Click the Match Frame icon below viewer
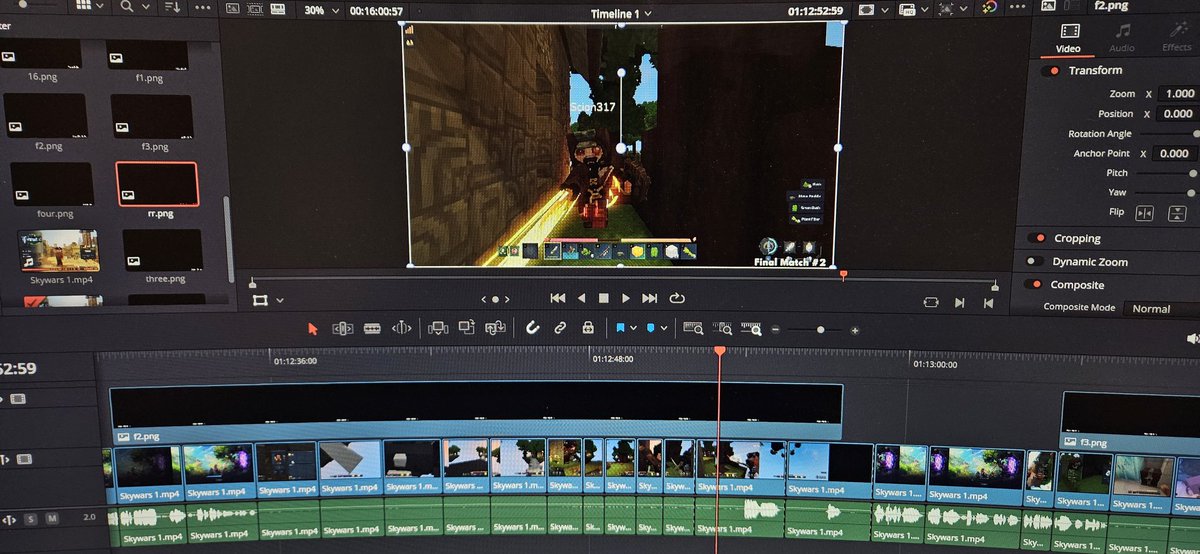Image resolution: width=1200 pixels, height=554 pixels. [x=931, y=301]
